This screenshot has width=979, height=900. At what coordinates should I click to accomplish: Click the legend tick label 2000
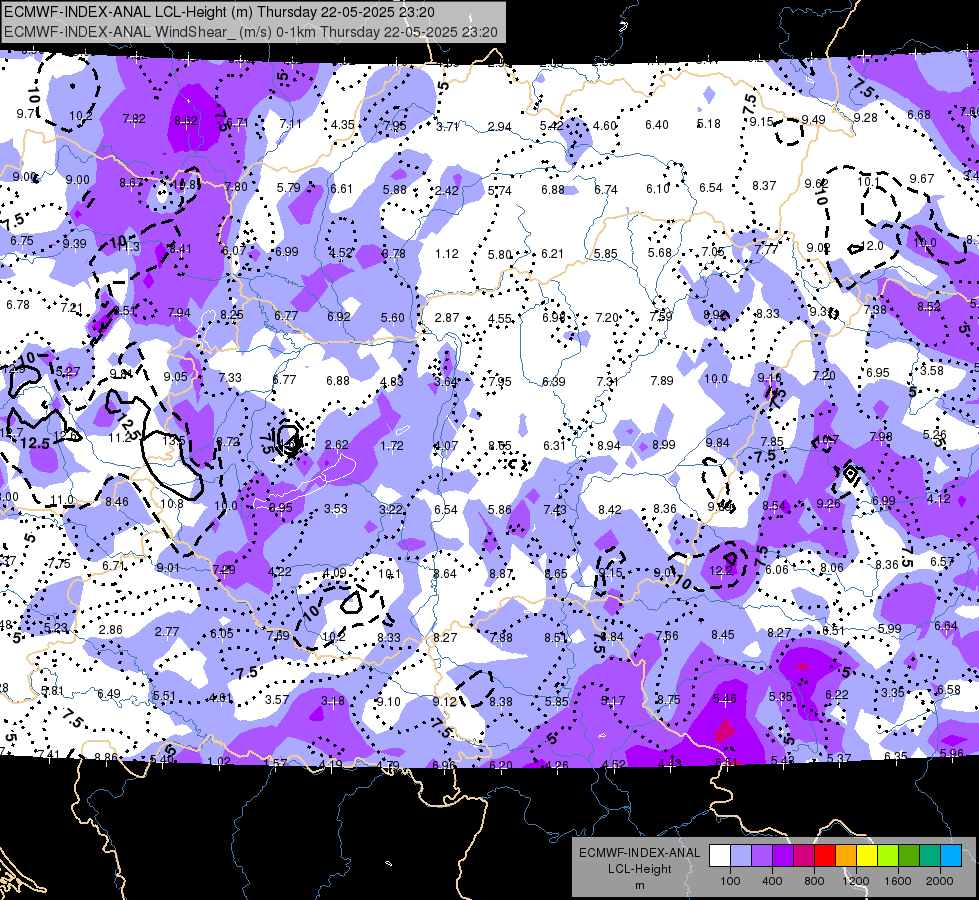pos(940,881)
